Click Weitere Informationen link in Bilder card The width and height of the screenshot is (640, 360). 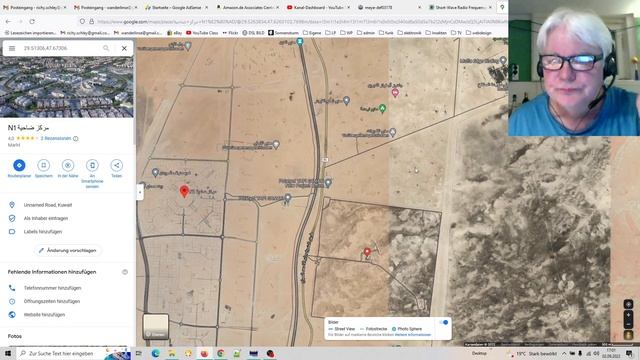[x=413, y=335]
